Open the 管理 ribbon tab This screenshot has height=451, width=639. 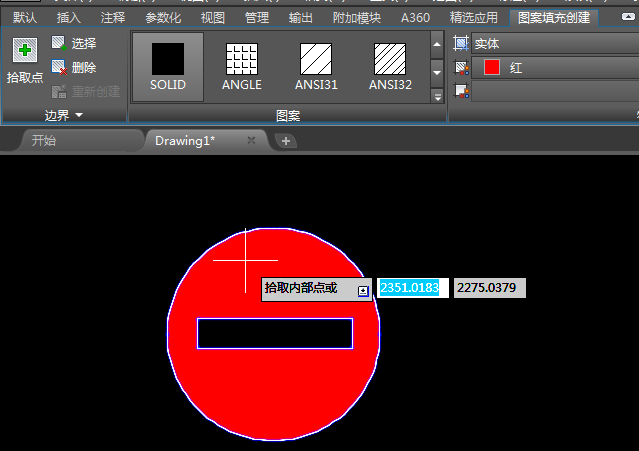point(256,18)
